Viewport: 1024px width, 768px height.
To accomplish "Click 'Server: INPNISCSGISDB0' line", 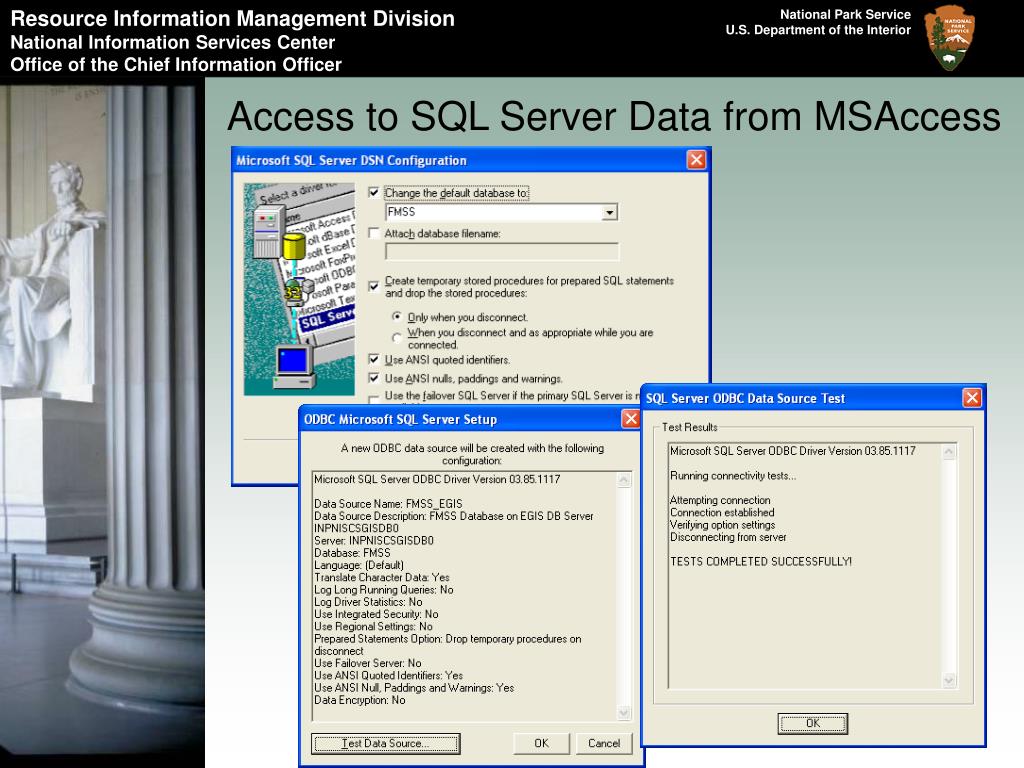I will (374, 541).
